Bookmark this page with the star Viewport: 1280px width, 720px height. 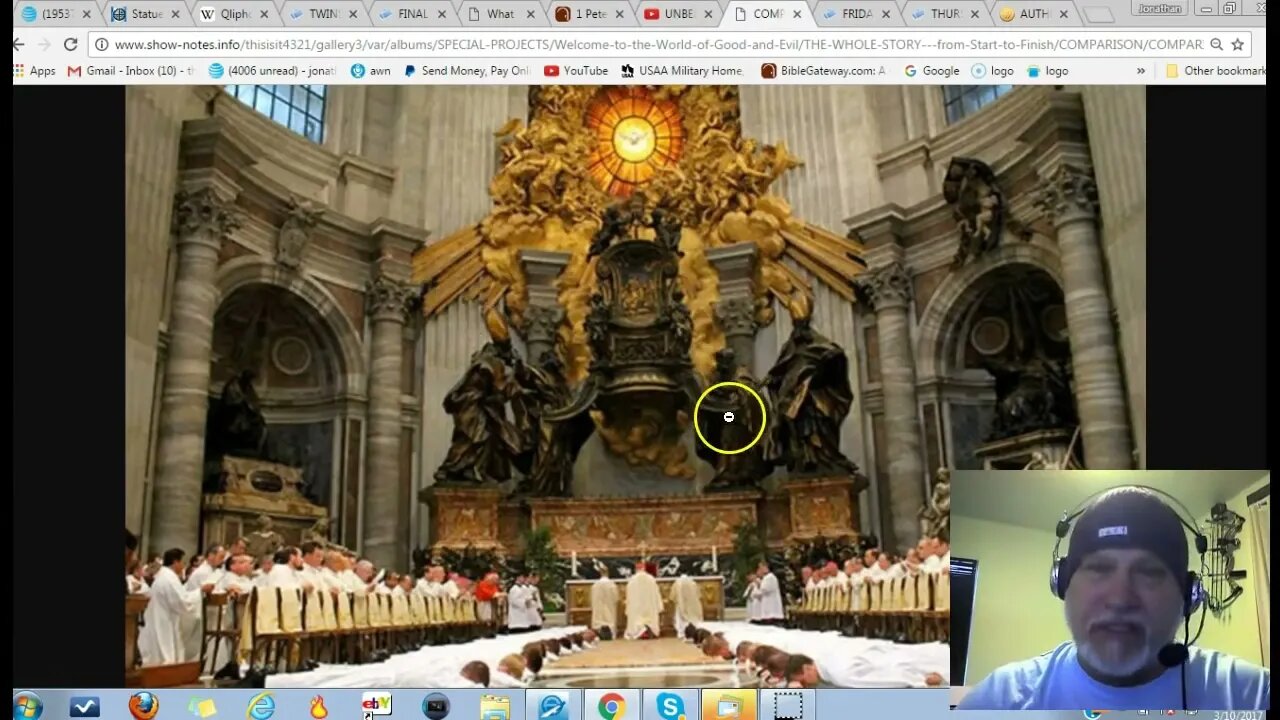click(1237, 44)
